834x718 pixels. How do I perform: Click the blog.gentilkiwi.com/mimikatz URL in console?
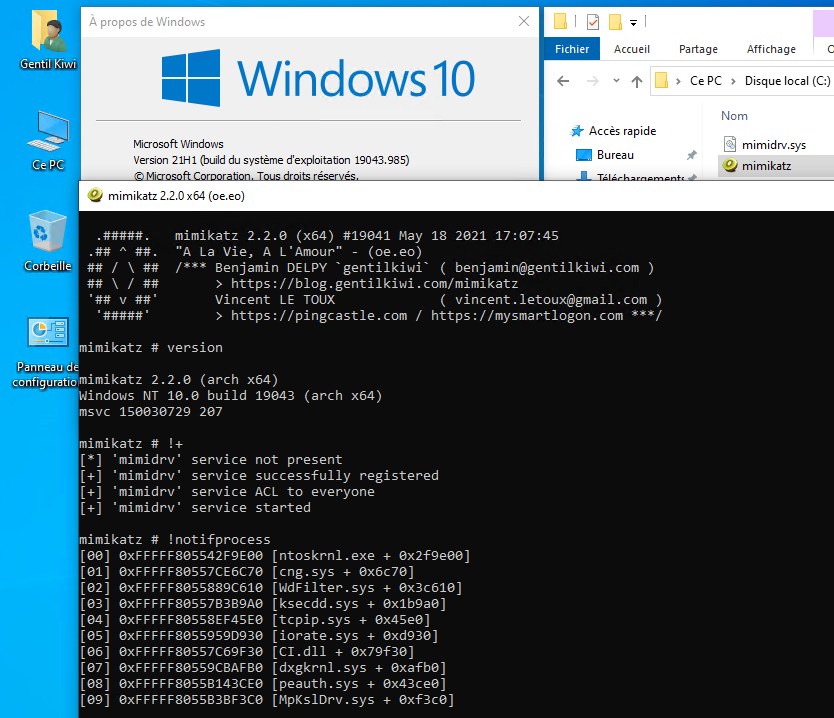point(374,283)
